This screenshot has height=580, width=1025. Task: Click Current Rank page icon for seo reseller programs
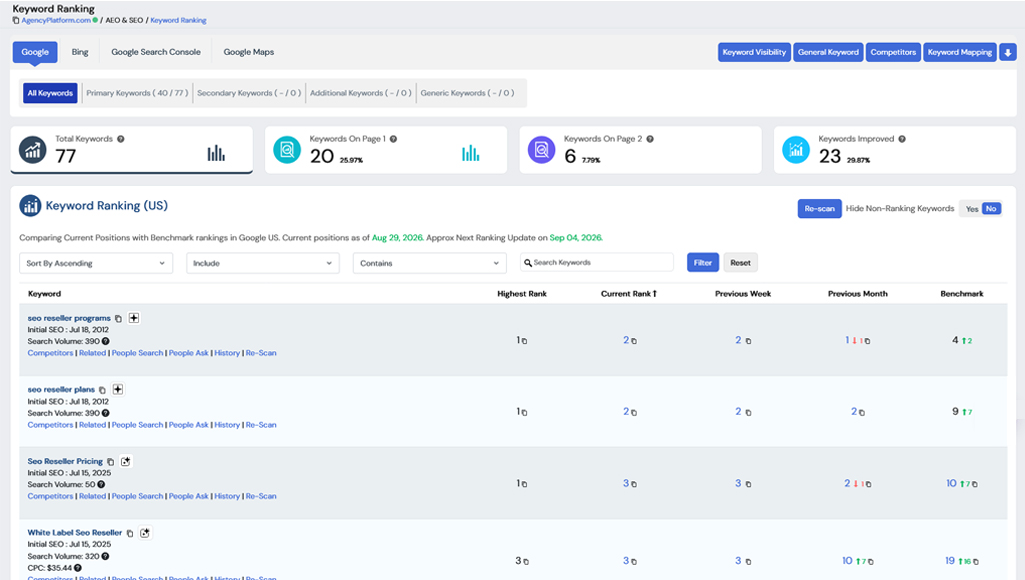coord(633,341)
